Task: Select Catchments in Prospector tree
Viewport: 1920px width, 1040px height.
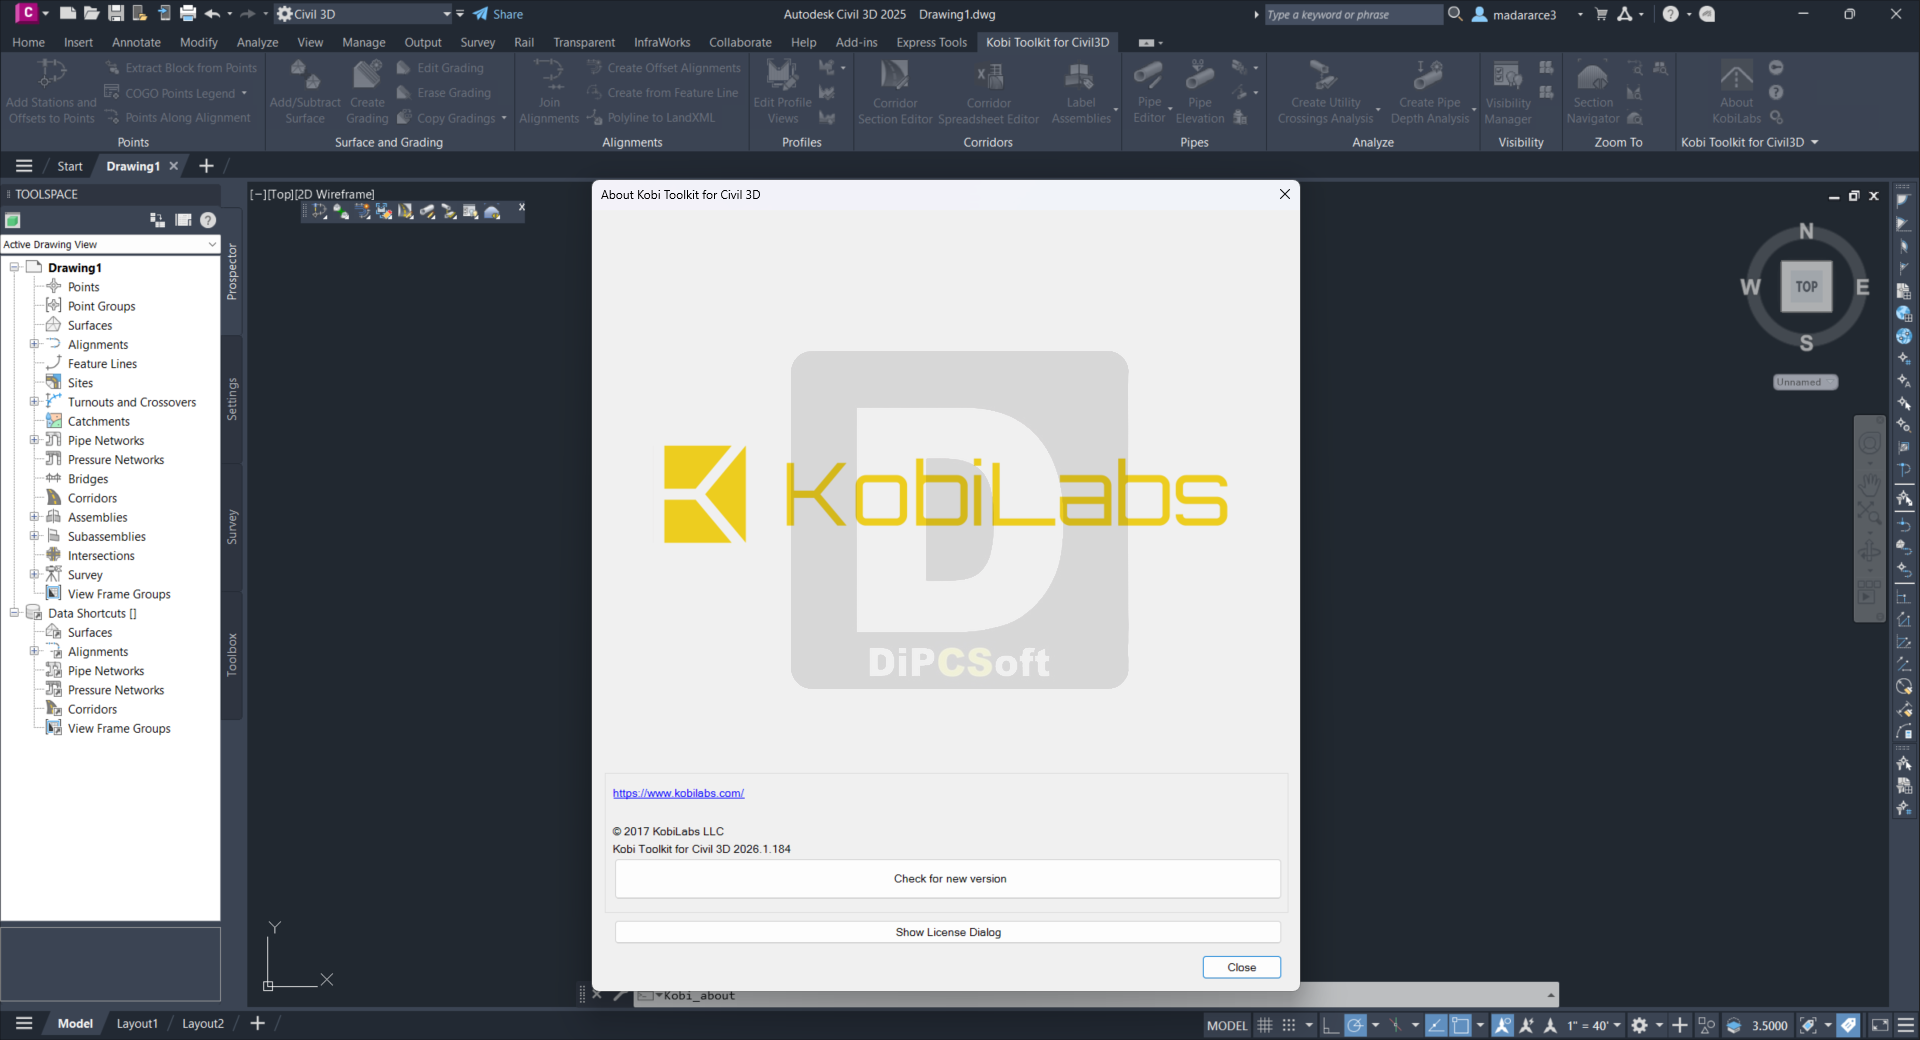Action: click(x=98, y=421)
